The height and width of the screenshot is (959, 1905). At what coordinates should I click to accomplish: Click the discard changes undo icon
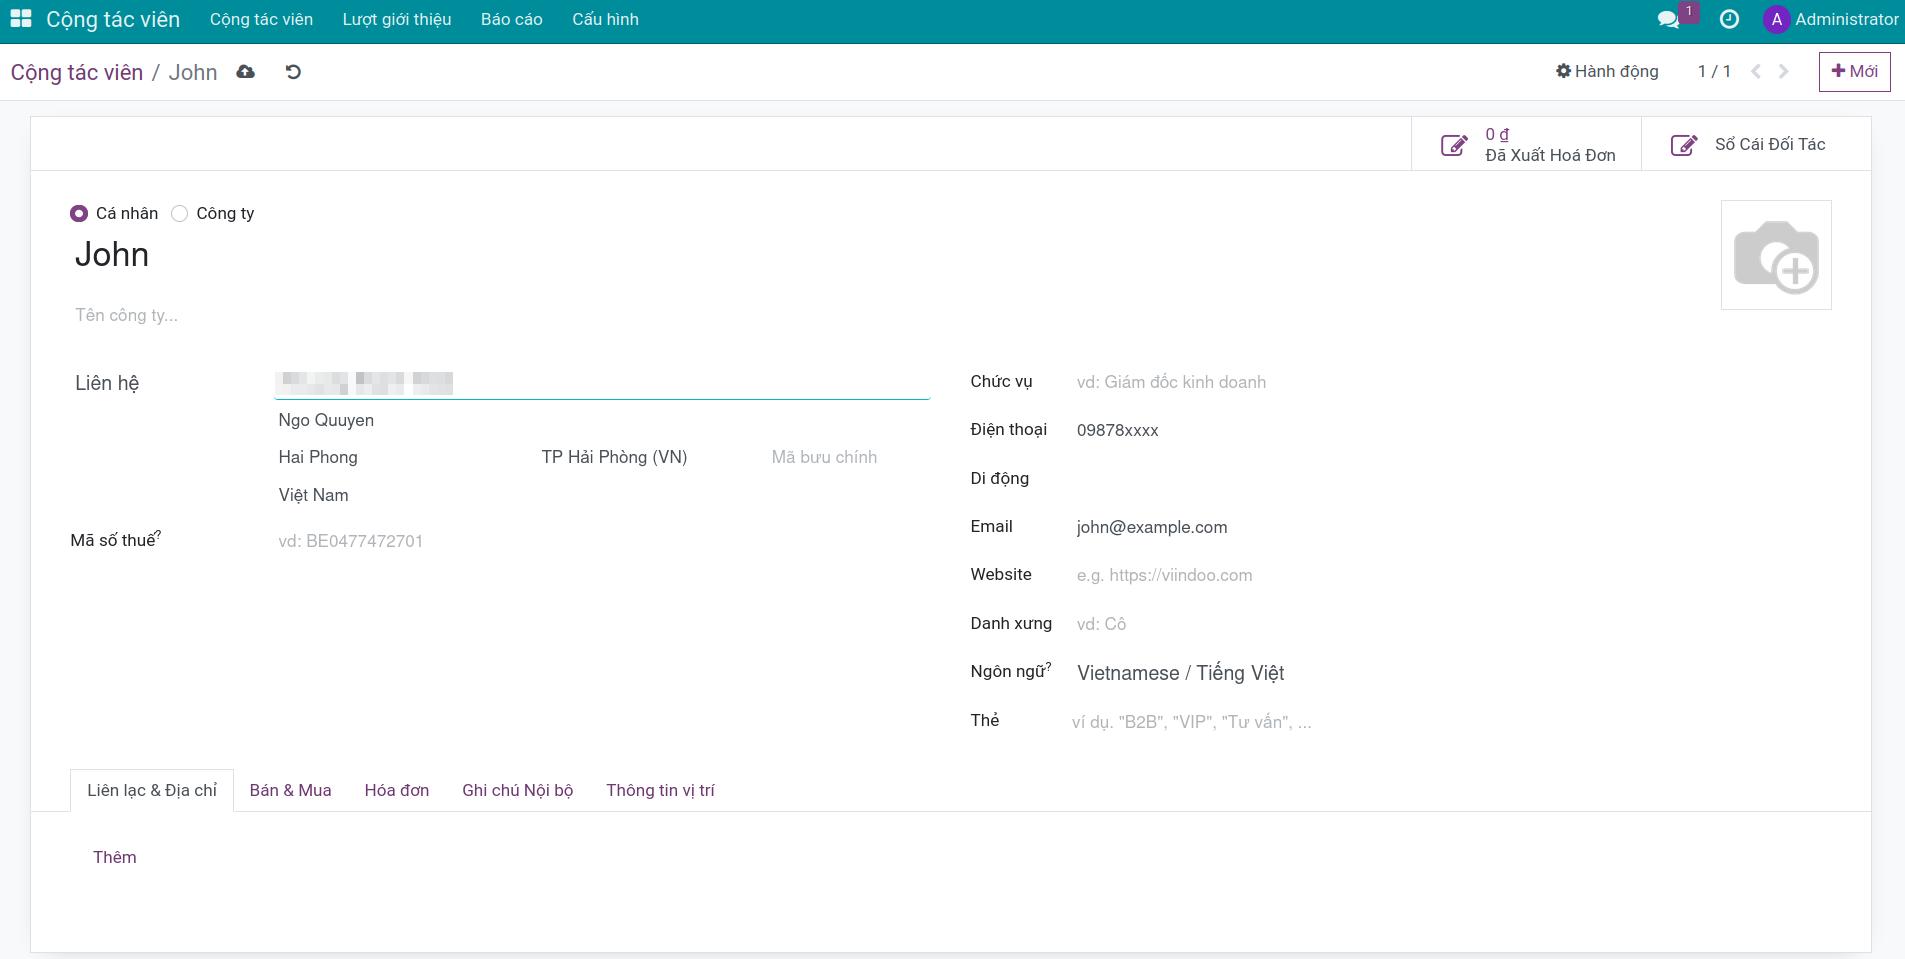(x=293, y=72)
